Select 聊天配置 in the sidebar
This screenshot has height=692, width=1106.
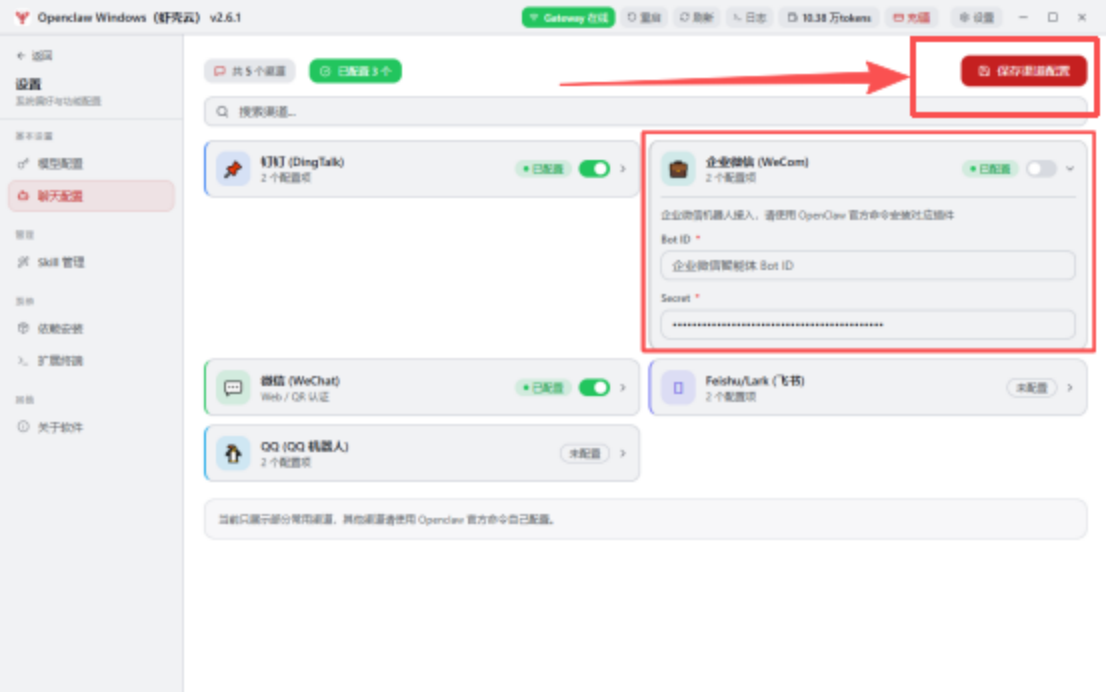pyautogui.click(x=92, y=196)
